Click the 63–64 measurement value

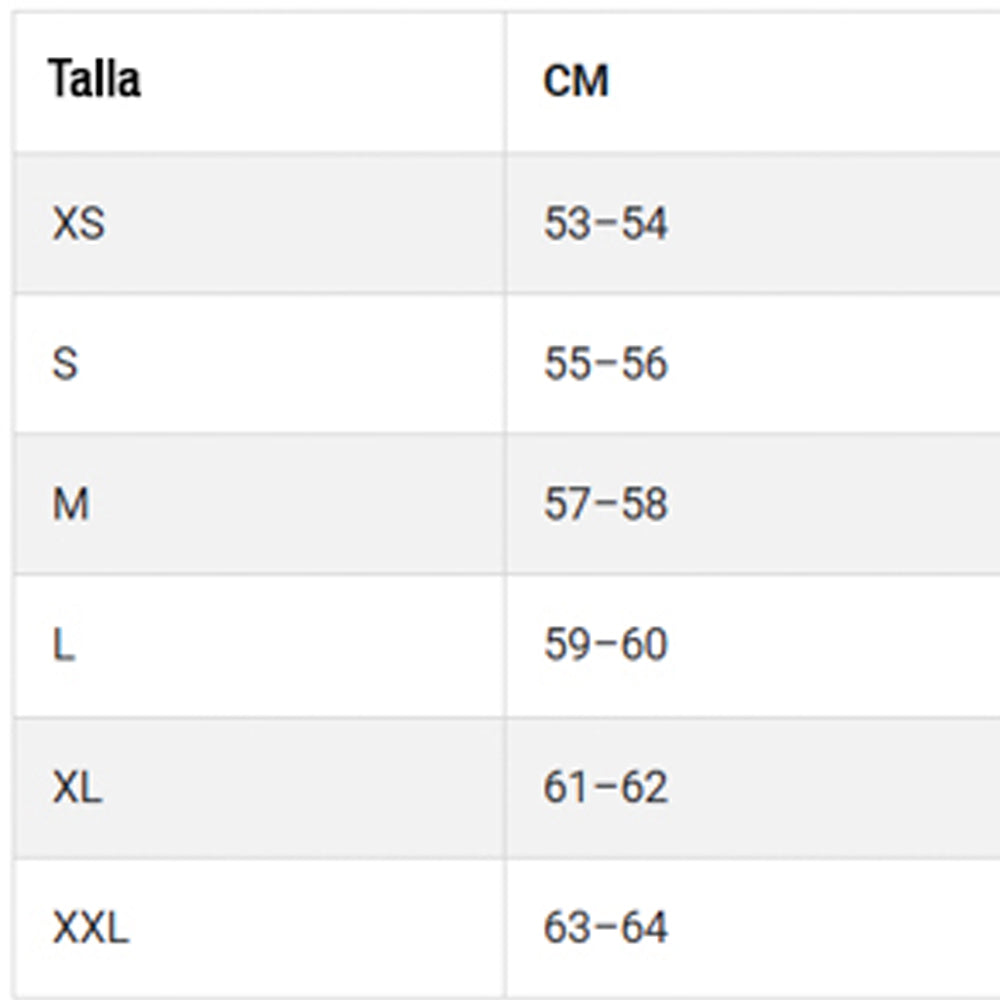pyautogui.click(x=605, y=929)
